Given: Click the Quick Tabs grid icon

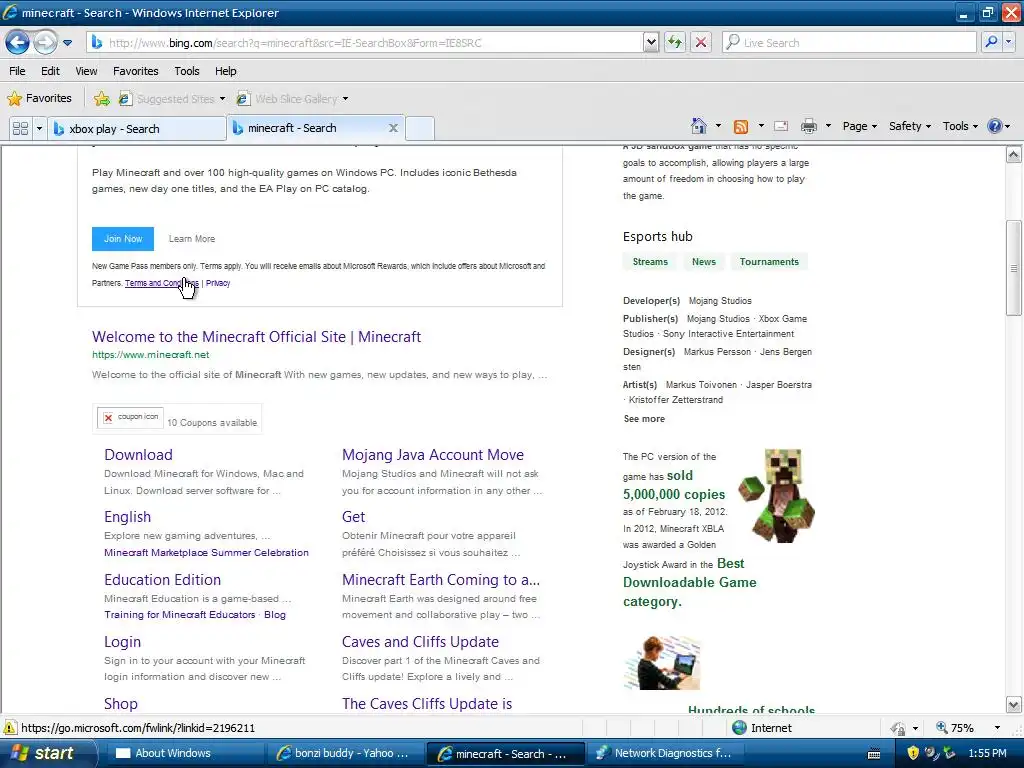Looking at the screenshot, I should (20, 128).
